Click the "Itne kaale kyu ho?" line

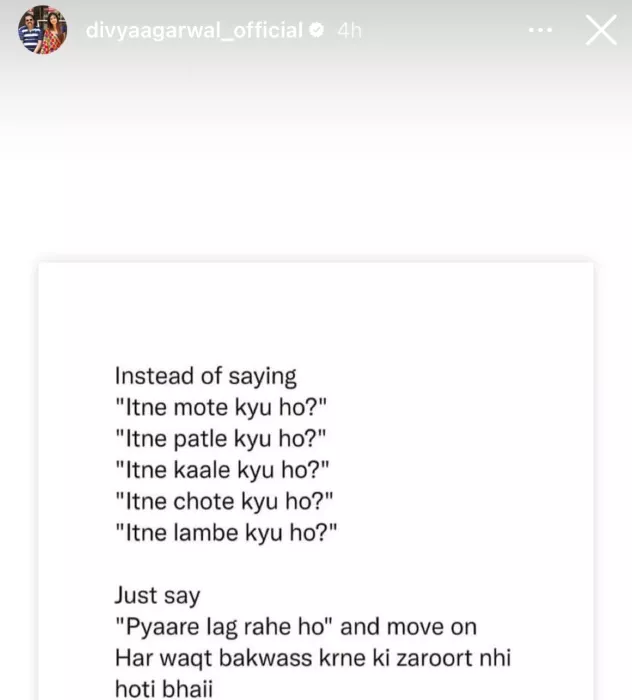pyautogui.click(x=222, y=470)
